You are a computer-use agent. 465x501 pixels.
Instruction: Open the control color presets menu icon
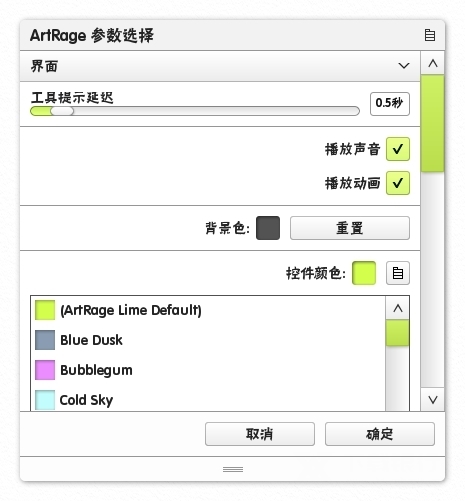398,273
